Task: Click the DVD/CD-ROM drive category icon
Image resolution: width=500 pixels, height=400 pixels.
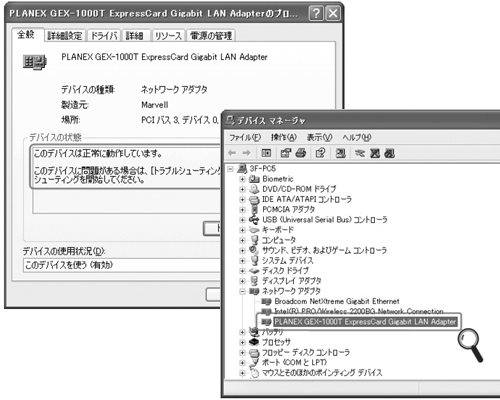Action: [254, 189]
